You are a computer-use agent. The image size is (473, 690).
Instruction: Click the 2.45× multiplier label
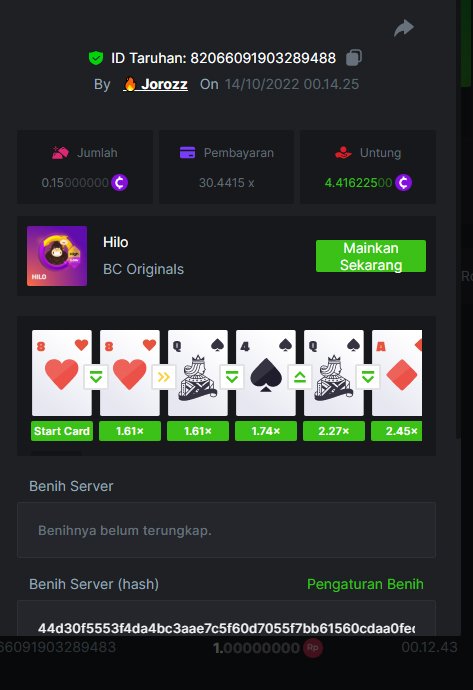tap(396, 431)
